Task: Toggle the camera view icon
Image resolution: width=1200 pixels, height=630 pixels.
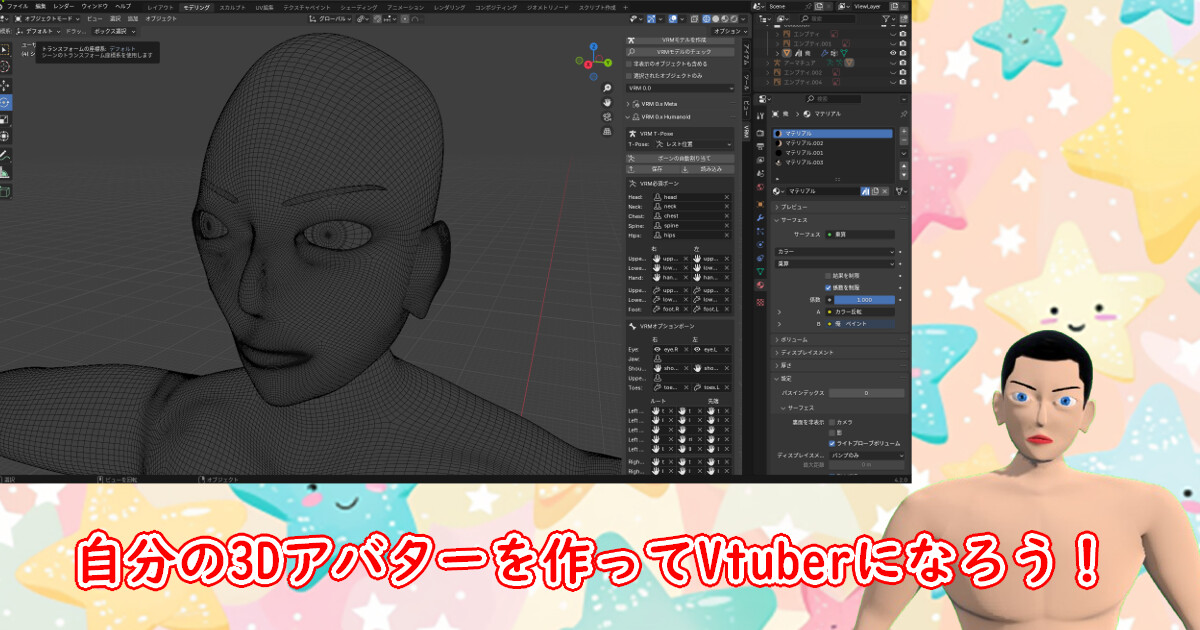Action: pyautogui.click(x=607, y=117)
